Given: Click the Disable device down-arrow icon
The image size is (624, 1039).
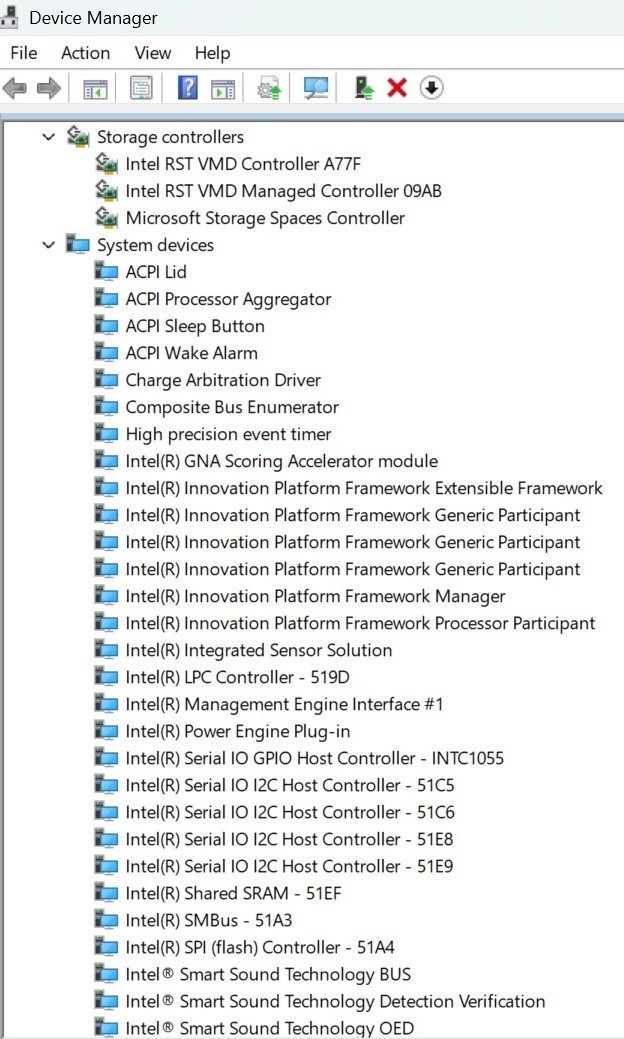Looking at the screenshot, I should coord(431,87).
